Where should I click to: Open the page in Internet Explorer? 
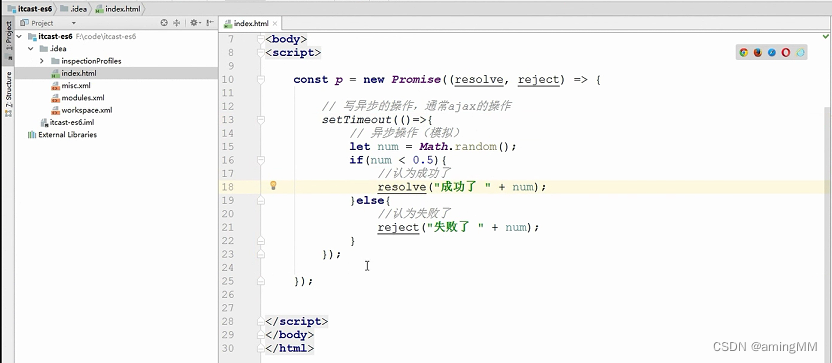pyautogui.click(x=800, y=53)
